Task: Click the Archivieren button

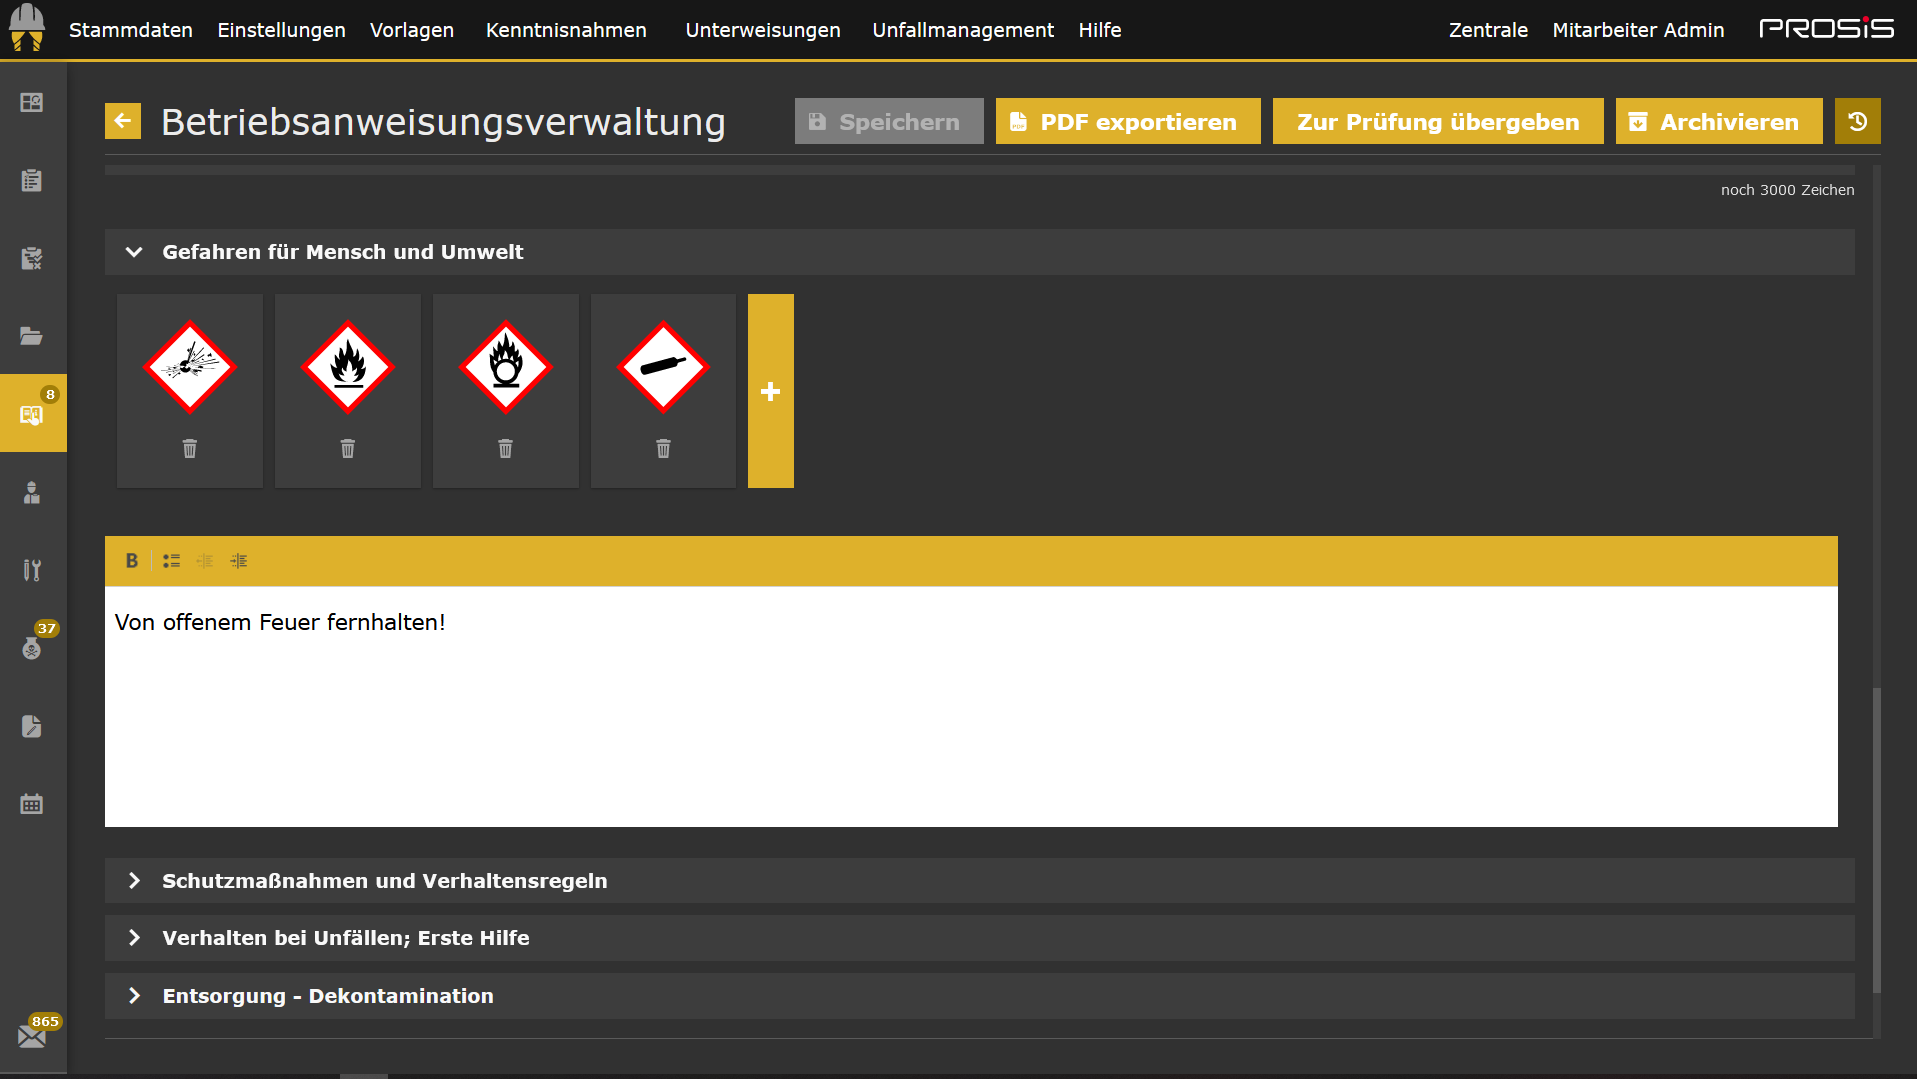Action: (x=1718, y=121)
